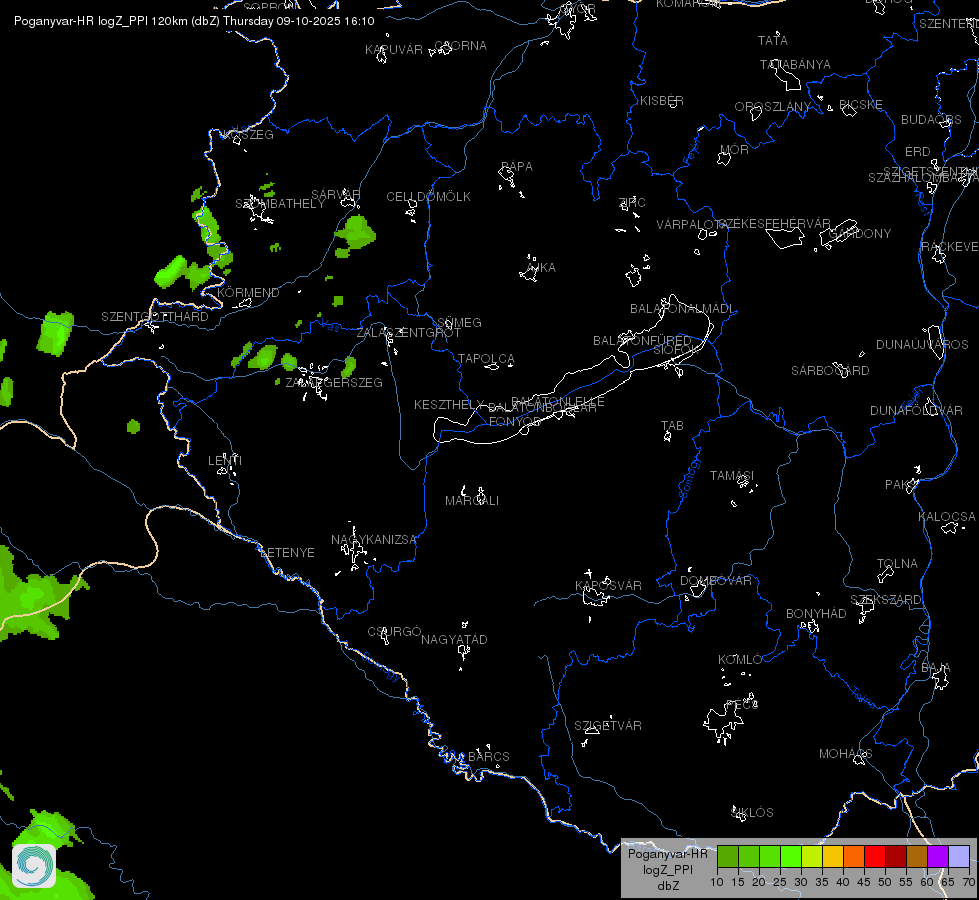Click the radar title text Poganyvar-HR logZ_PPI 120km
This screenshot has width=979, height=900.
click(101, 21)
